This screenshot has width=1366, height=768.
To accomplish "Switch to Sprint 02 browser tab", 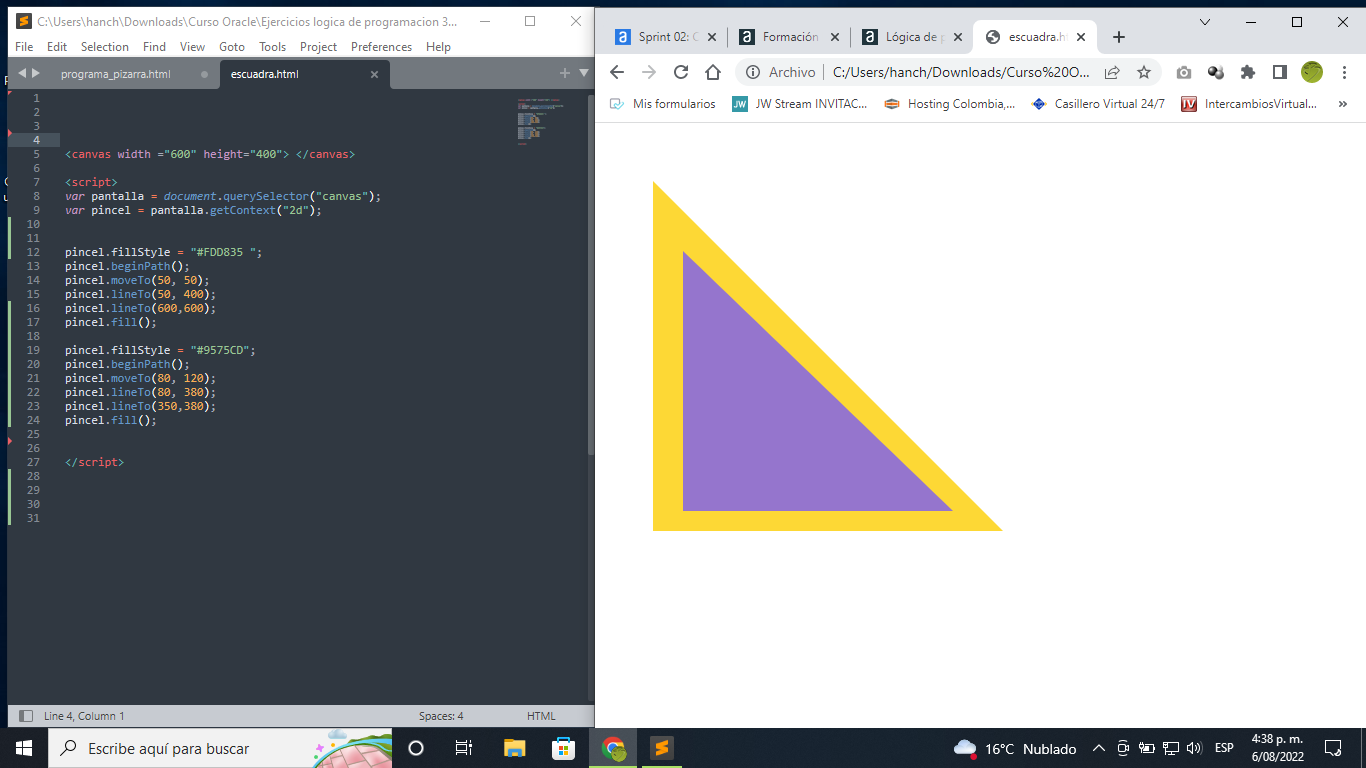I will tap(665, 37).
